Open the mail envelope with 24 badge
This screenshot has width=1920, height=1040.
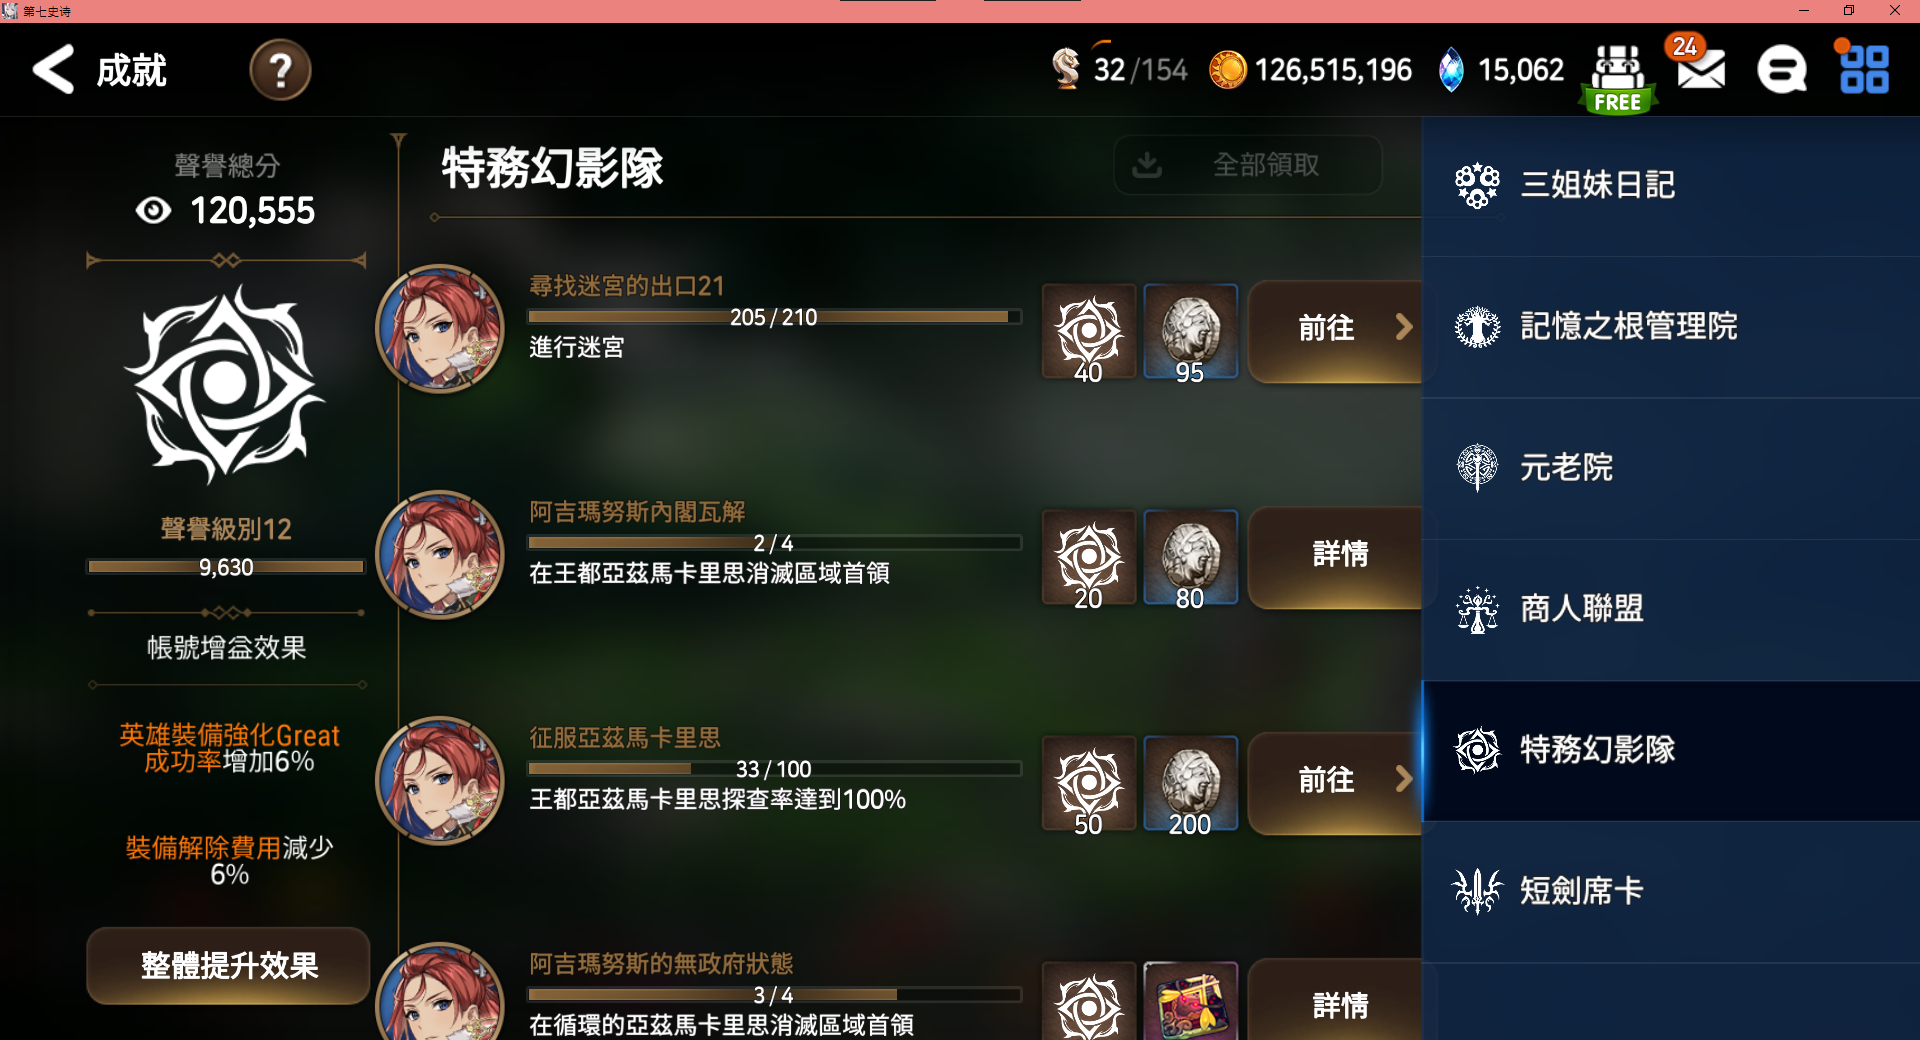[1699, 66]
